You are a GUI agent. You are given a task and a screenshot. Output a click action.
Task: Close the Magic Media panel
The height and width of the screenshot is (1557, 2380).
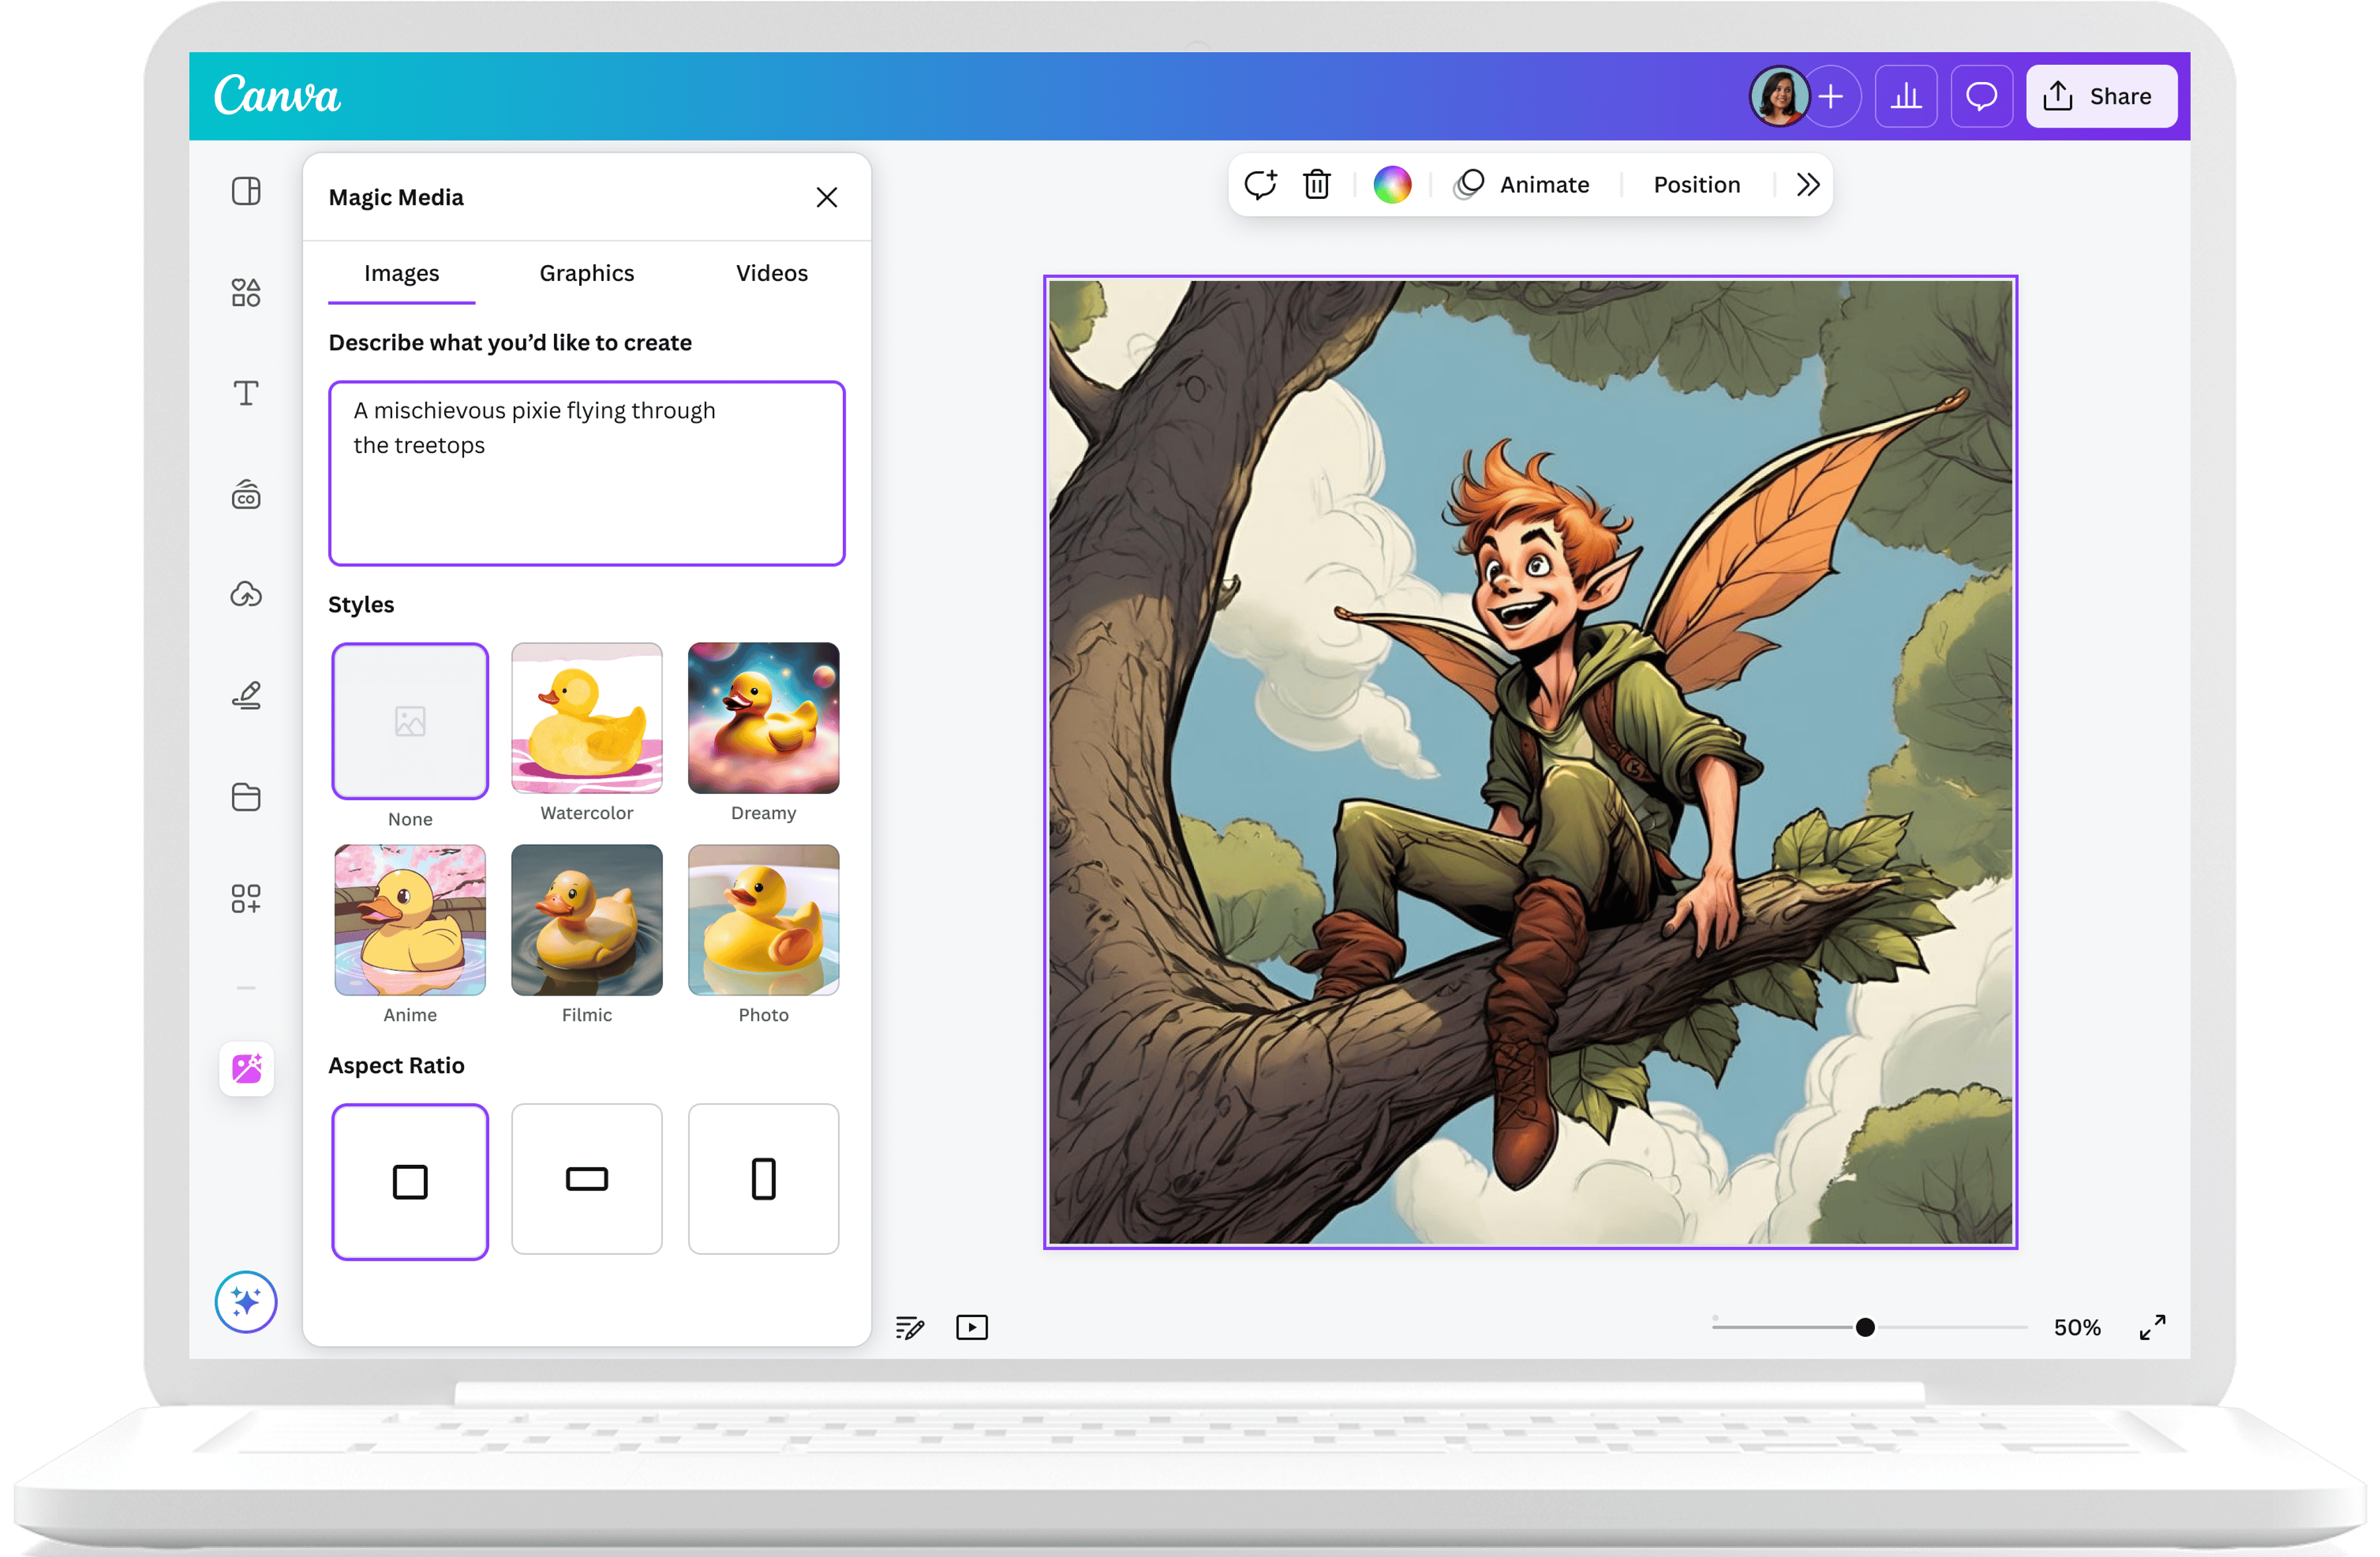[x=827, y=197]
